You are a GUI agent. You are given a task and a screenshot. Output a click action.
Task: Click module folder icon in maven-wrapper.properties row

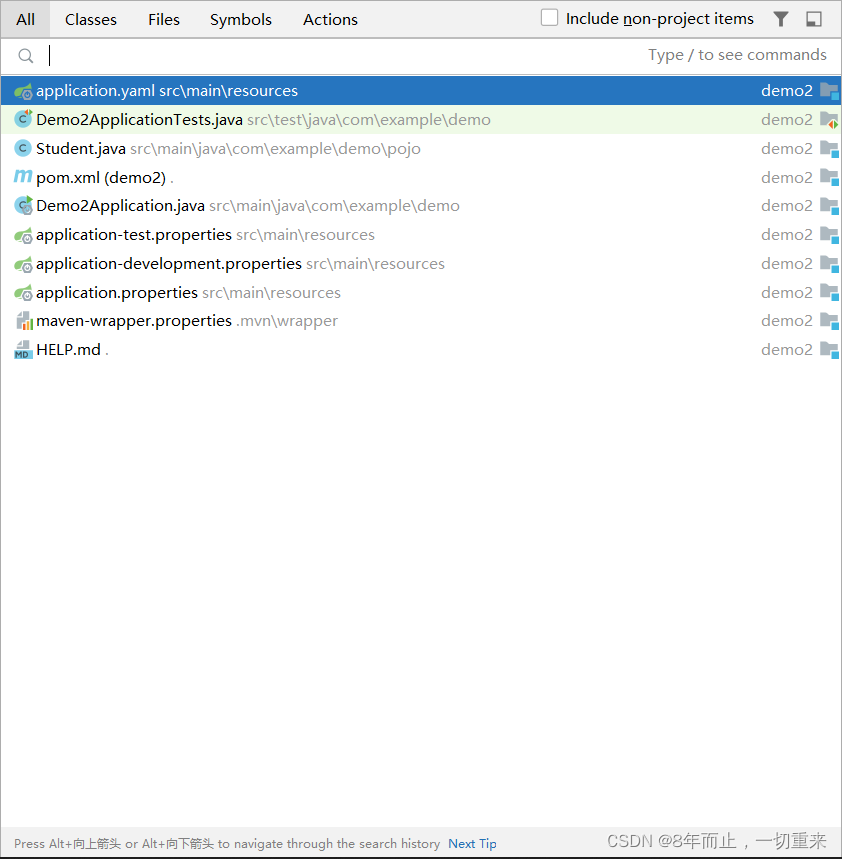point(829,321)
